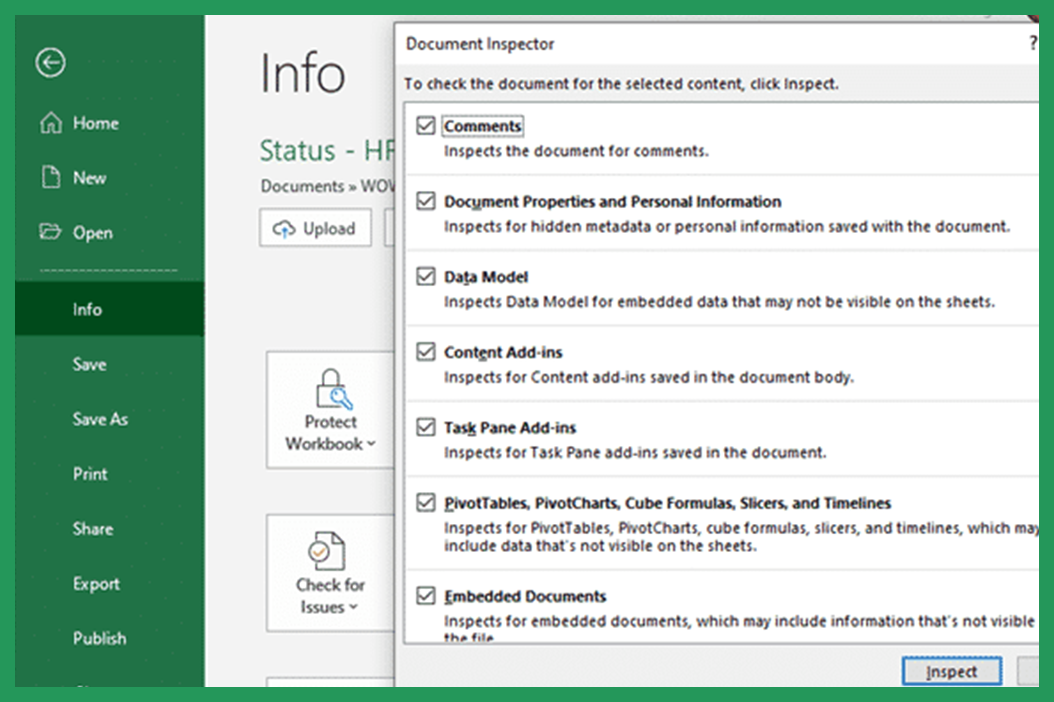Click the Document Inspector help icon

tap(1035, 44)
